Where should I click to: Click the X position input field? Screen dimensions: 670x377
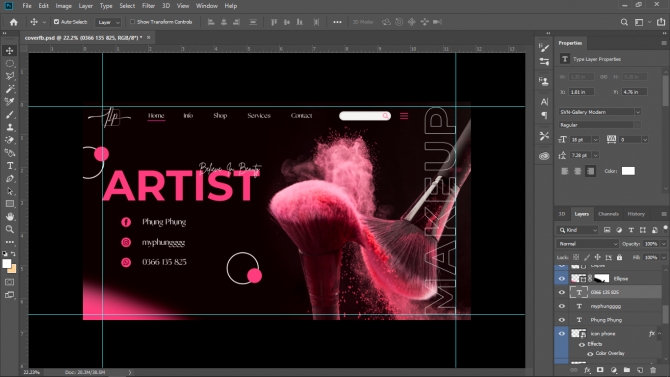(581, 92)
